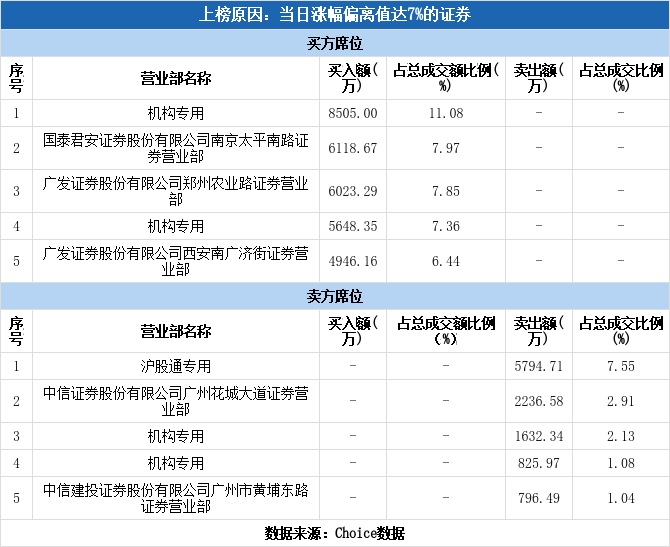The width and height of the screenshot is (670, 547).
Task: Click the percentage value 7.85
Action: point(446,191)
